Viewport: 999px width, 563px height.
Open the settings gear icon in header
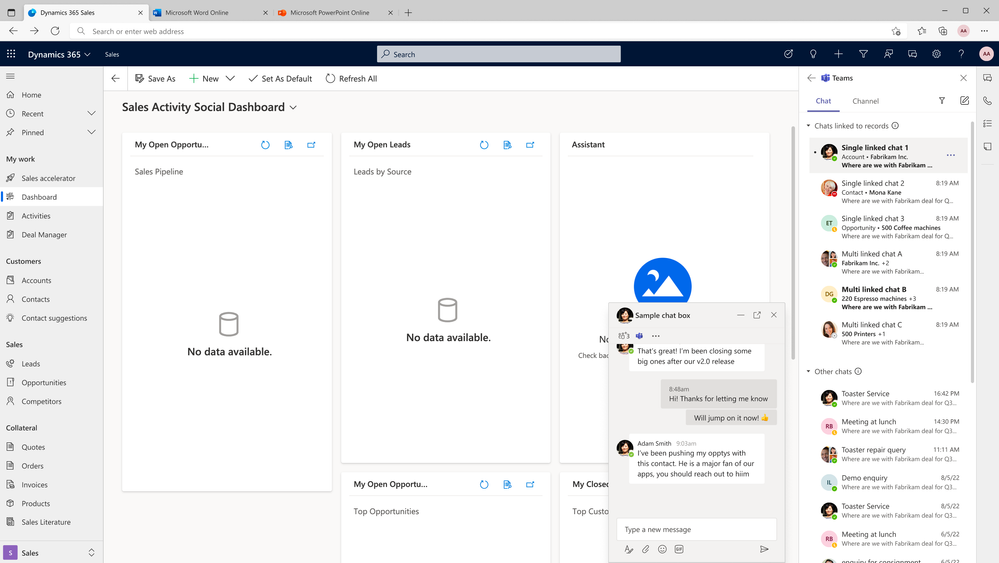pos(937,54)
